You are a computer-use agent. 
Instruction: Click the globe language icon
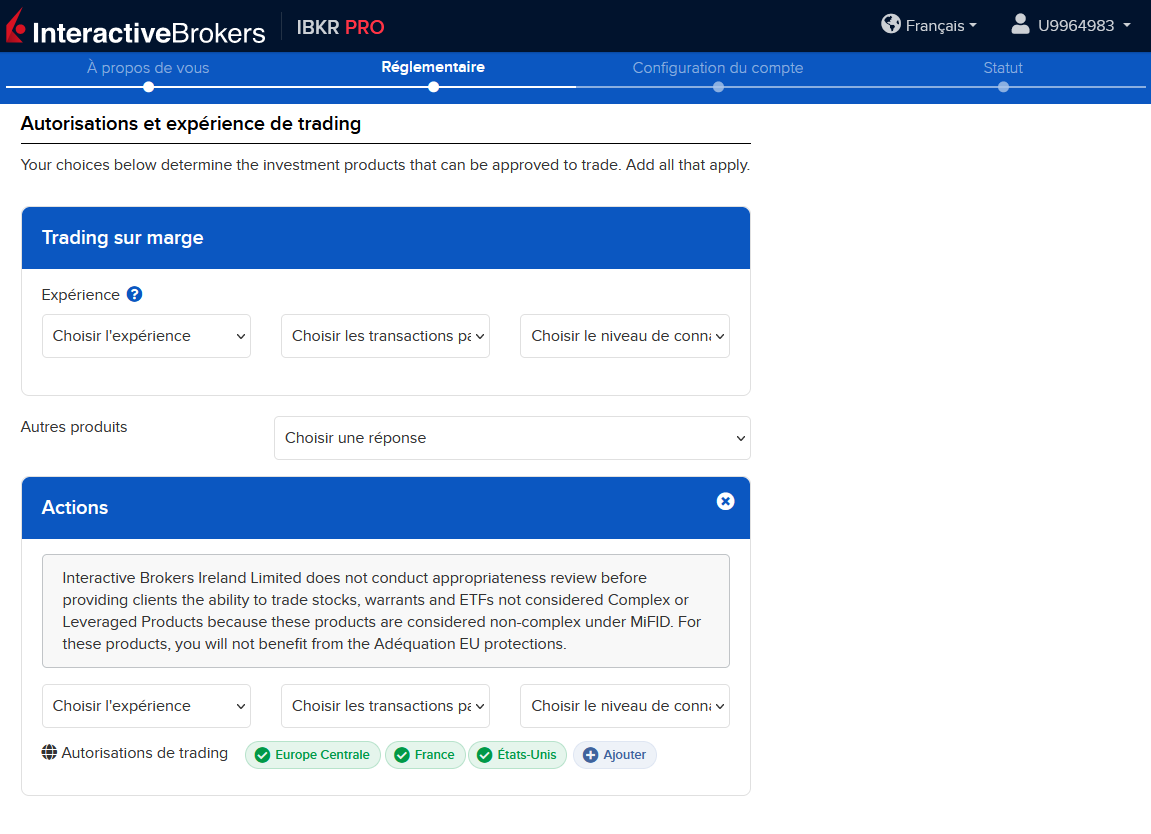[890, 24]
